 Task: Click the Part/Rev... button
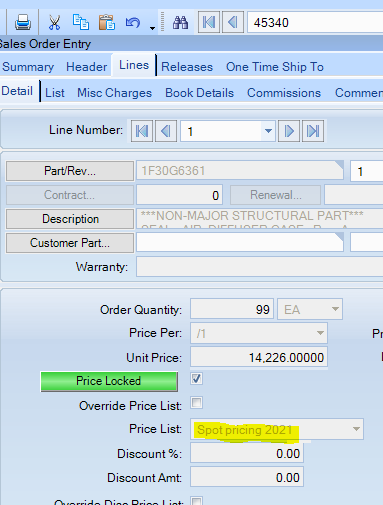coord(70,171)
